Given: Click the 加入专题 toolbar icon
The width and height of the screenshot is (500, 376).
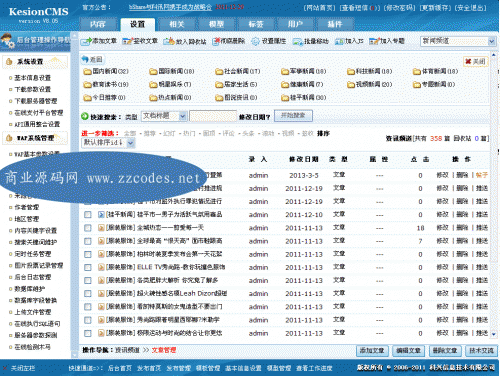Looking at the screenshot, I should point(374,41).
